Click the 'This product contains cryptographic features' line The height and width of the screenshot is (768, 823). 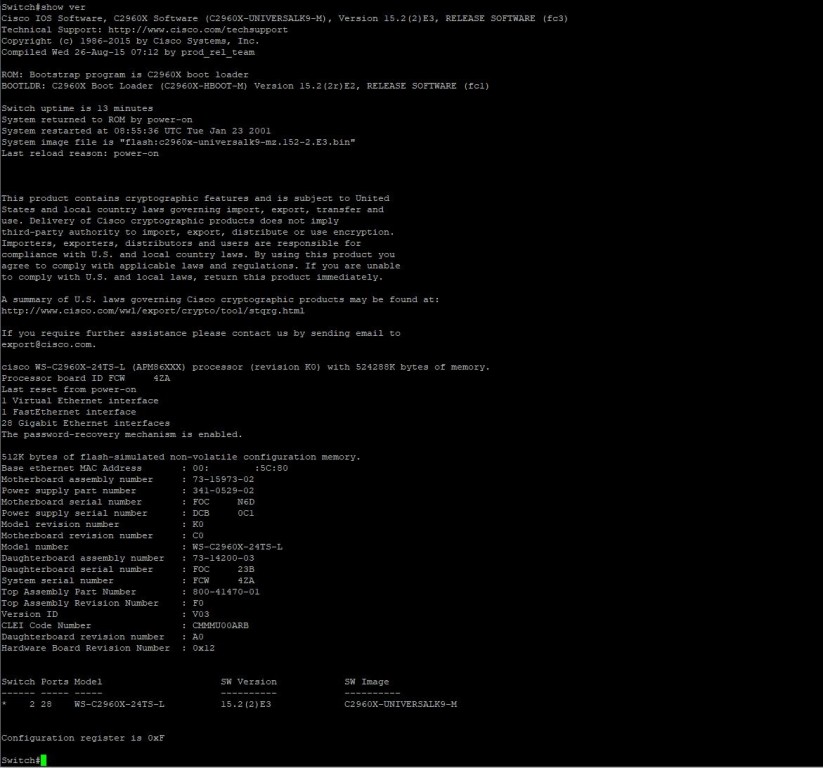pyautogui.click(x=195, y=198)
